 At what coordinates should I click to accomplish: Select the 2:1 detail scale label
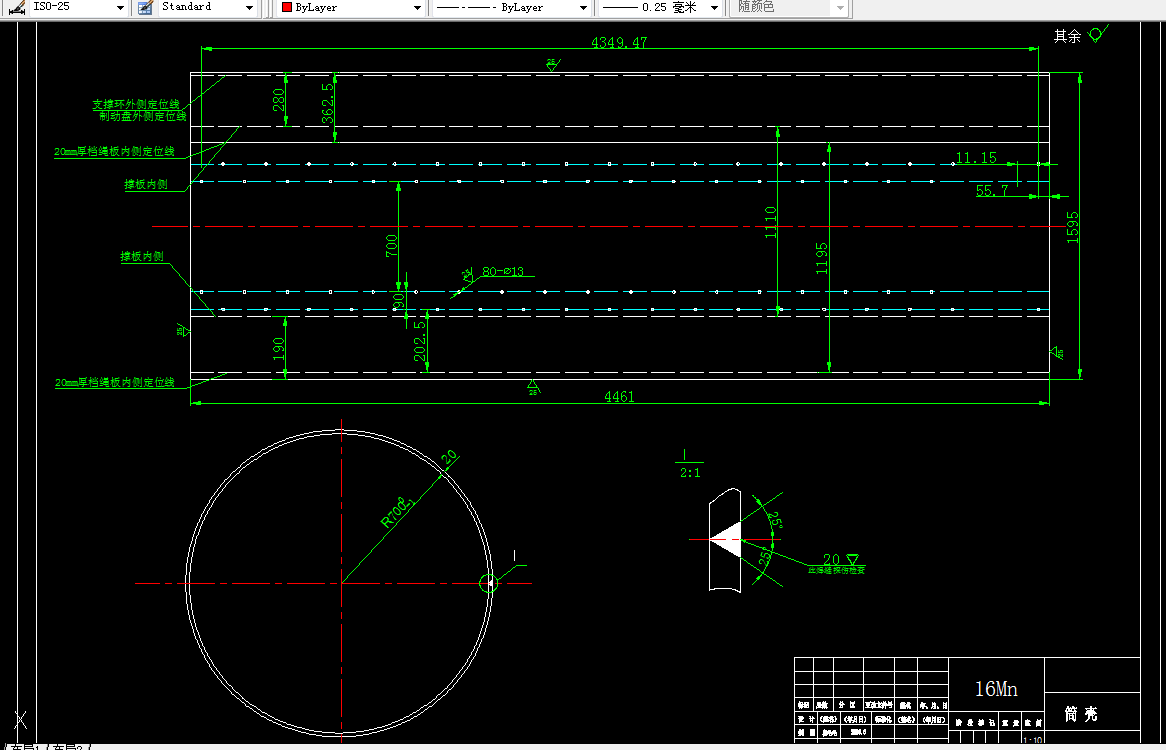click(x=689, y=473)
